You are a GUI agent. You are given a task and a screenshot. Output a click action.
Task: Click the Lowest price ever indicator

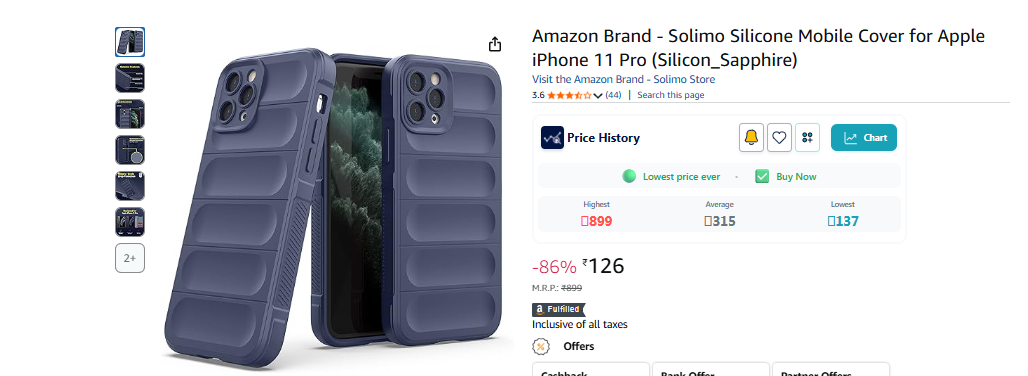671,176
